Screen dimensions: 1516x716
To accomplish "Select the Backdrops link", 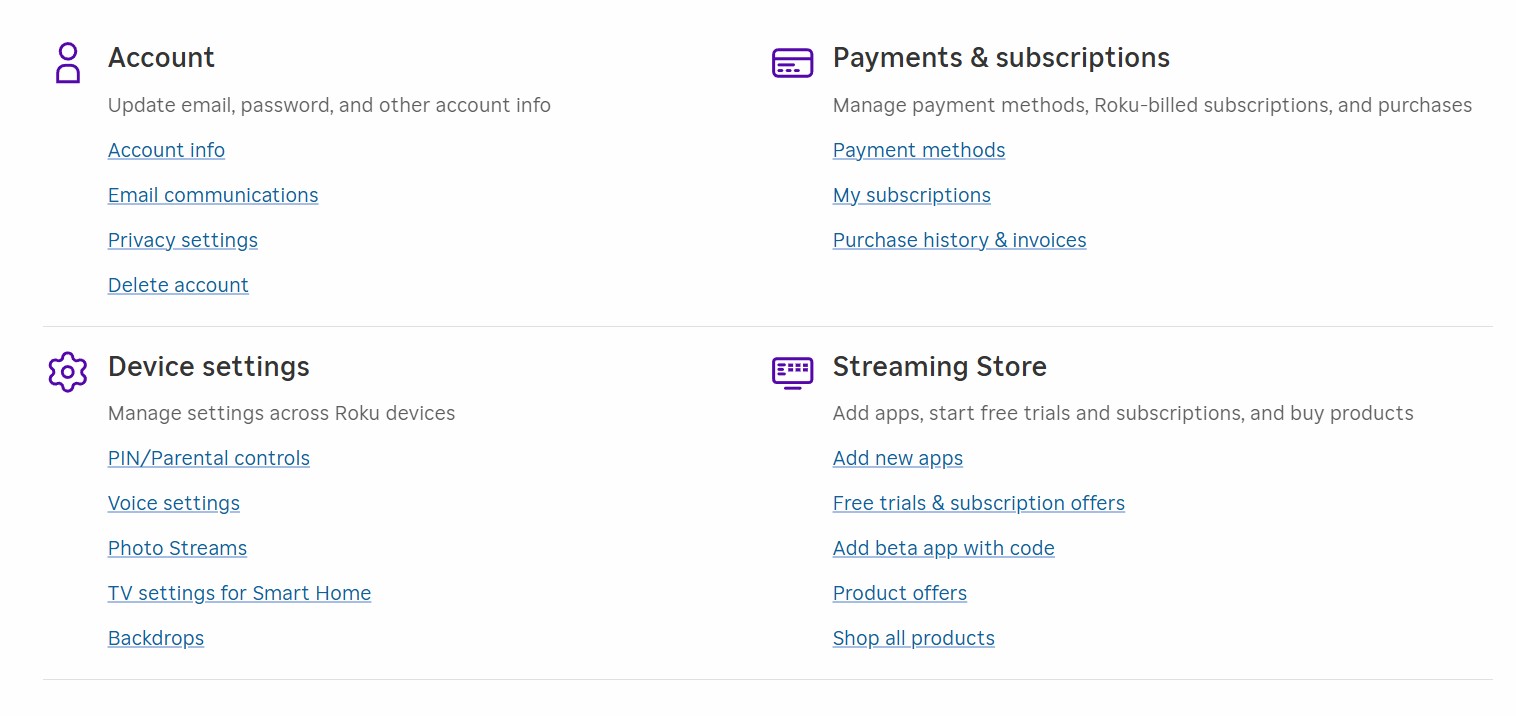I will [x=156, y=638].
